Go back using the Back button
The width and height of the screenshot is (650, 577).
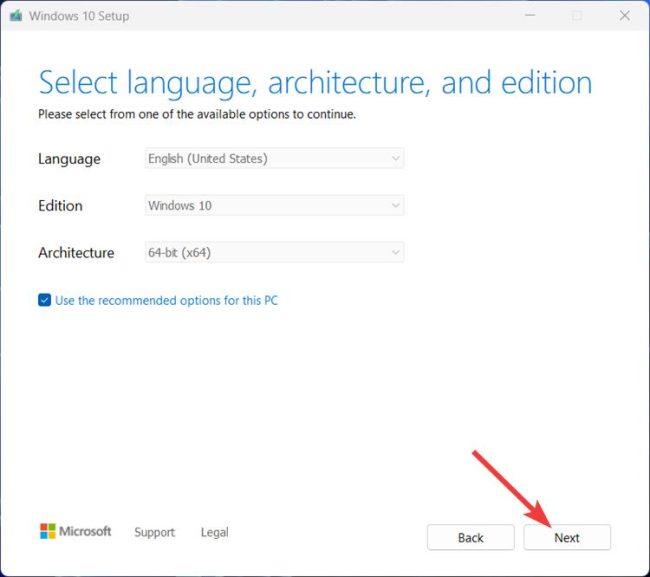pos(470,537)
